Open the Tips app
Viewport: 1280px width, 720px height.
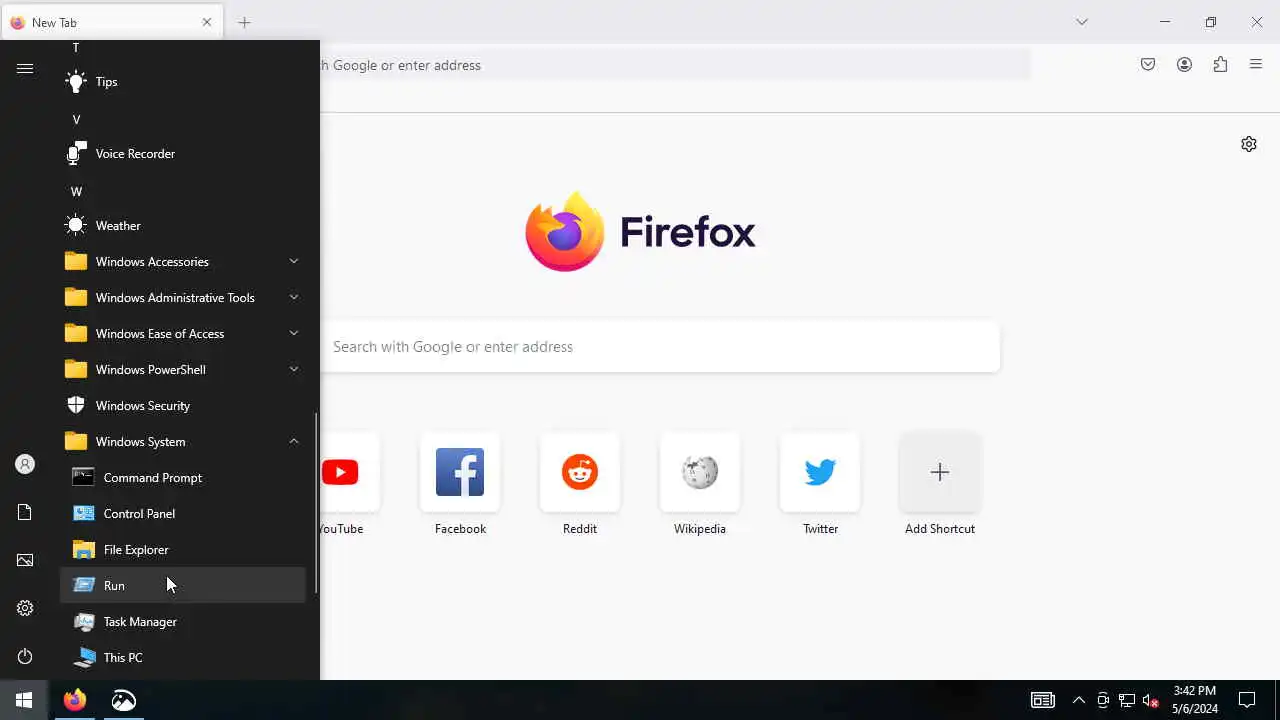[183, 82]
